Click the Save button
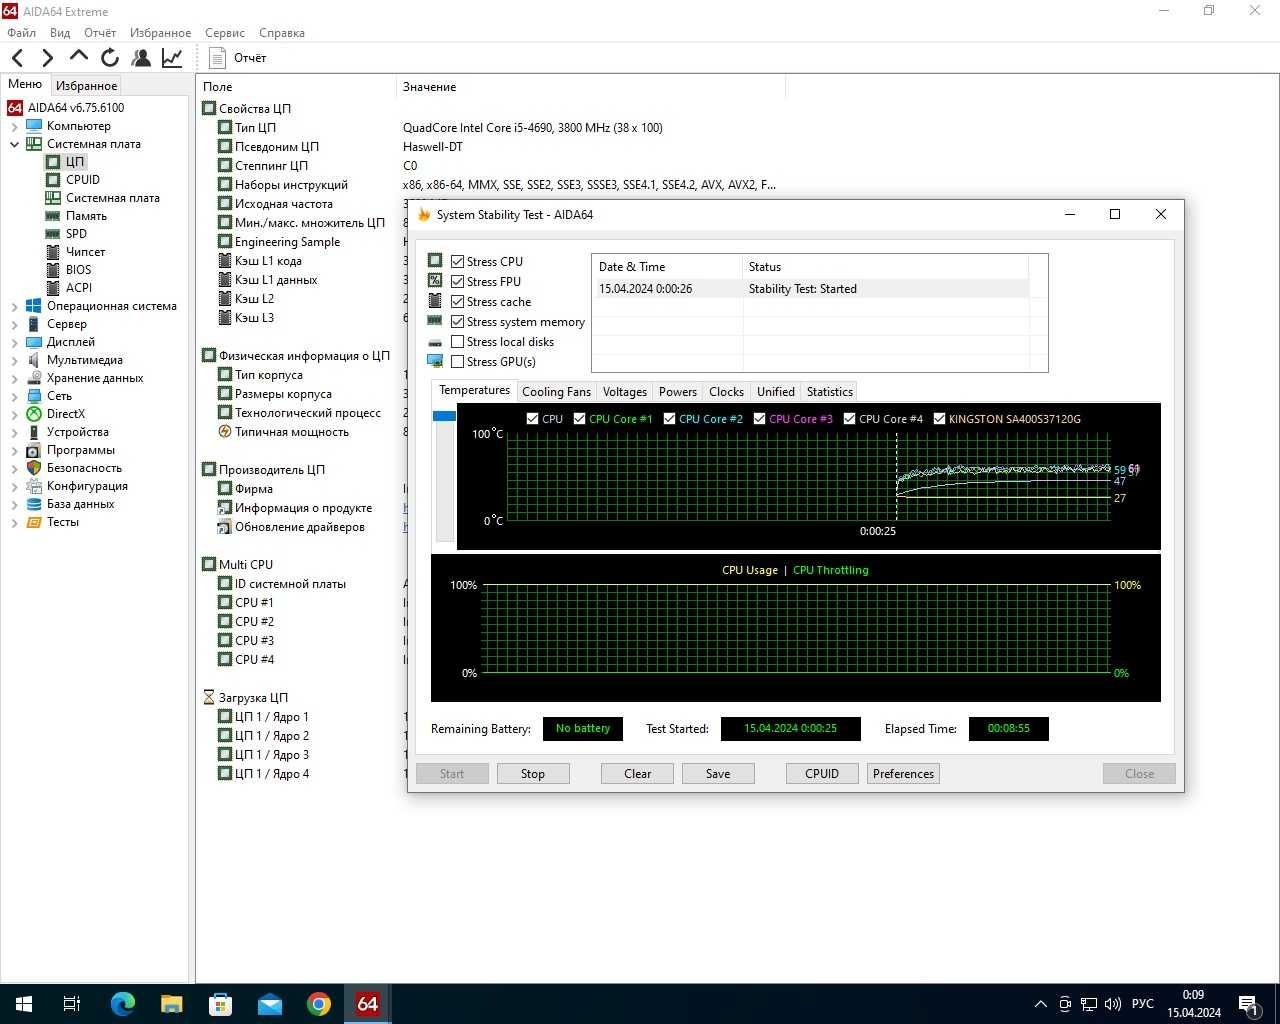The image size is (1280, 1024). click(718, 774)
